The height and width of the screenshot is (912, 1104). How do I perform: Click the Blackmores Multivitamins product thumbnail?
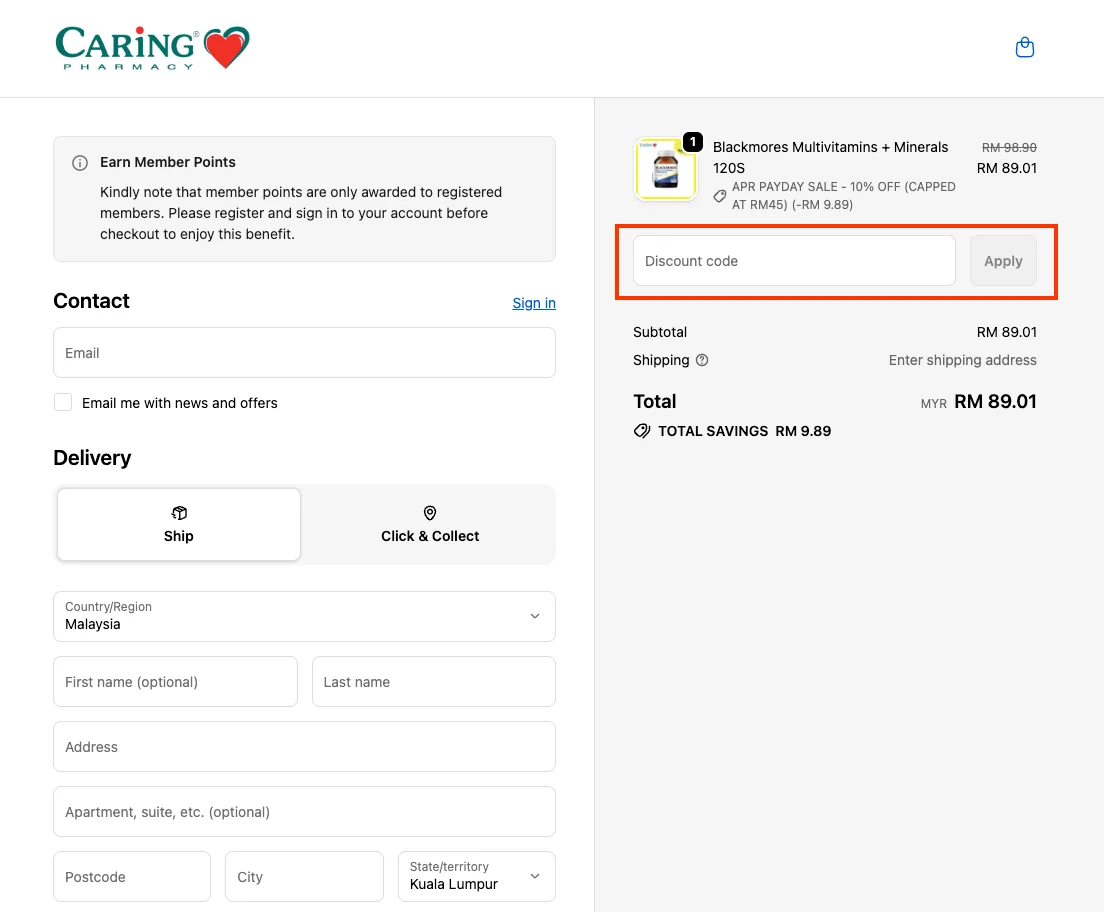[x=665, y=169]
